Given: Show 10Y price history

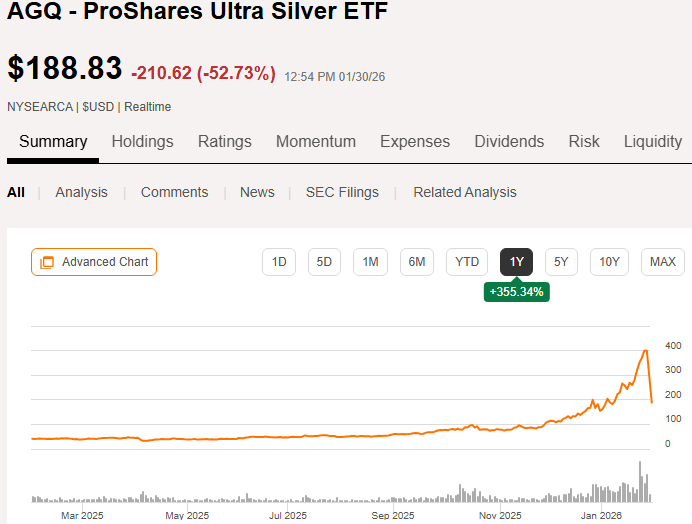Looking at the screenshot, I should 609,262.
